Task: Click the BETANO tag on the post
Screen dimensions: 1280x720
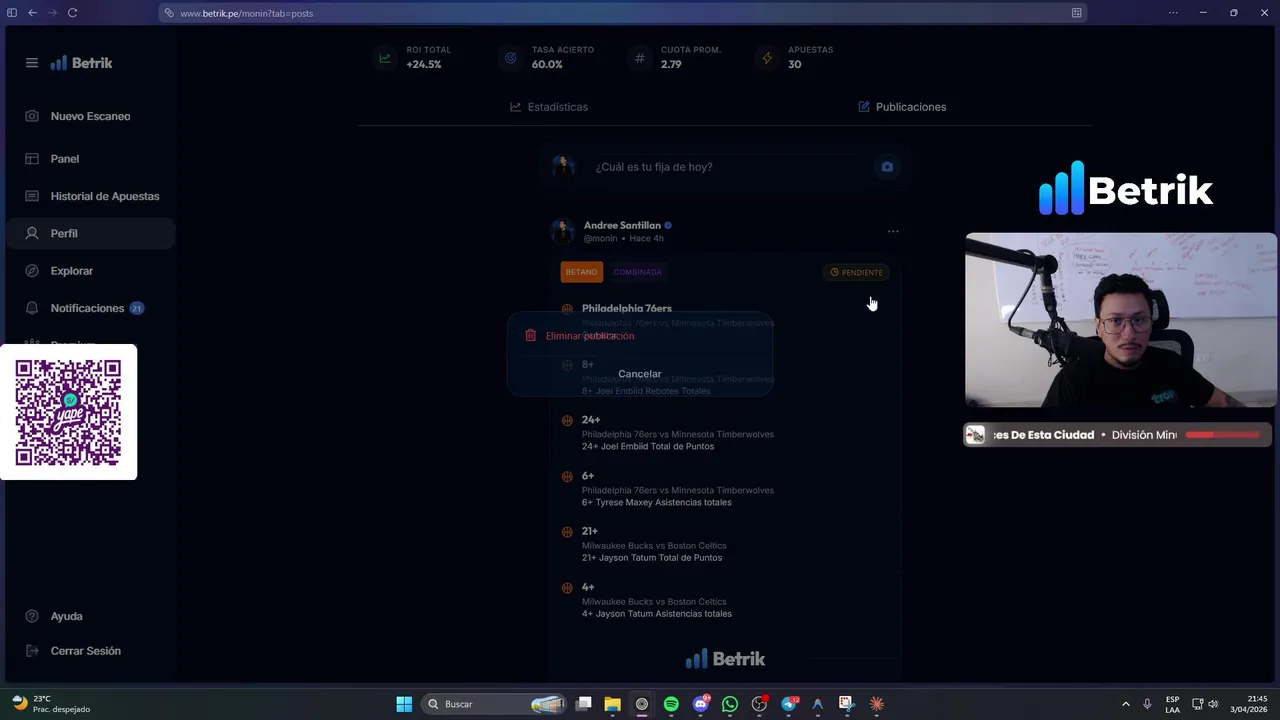Action: 582,272
